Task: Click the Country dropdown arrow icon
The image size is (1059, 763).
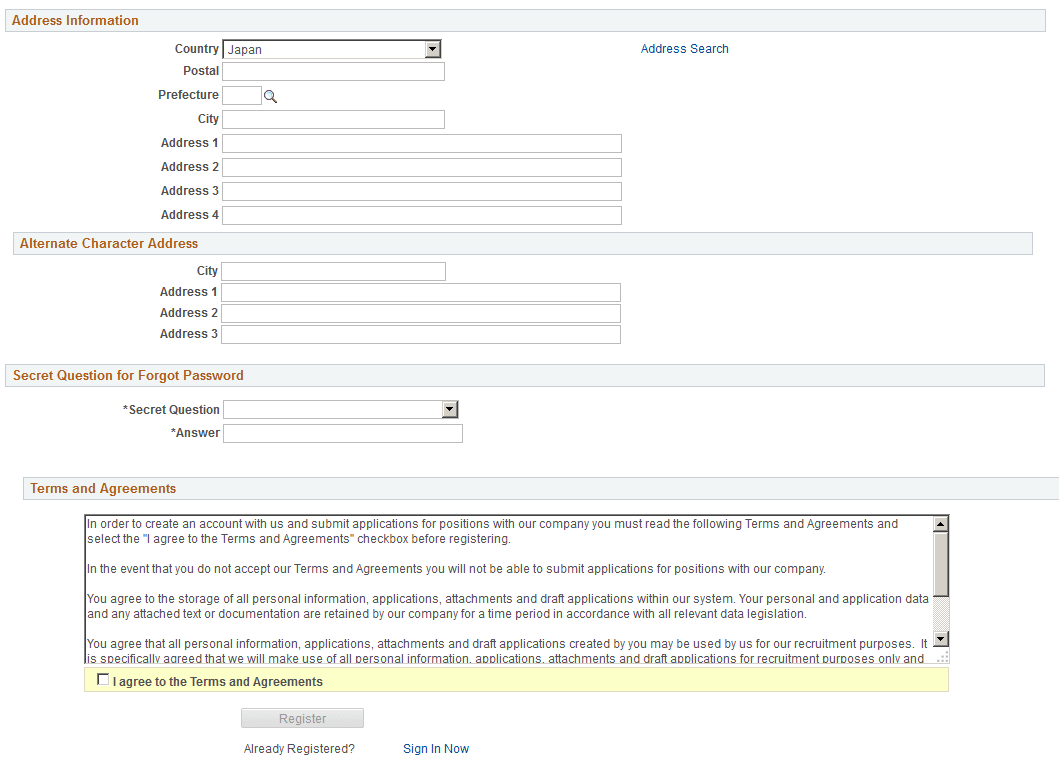Action: (433, 48)
